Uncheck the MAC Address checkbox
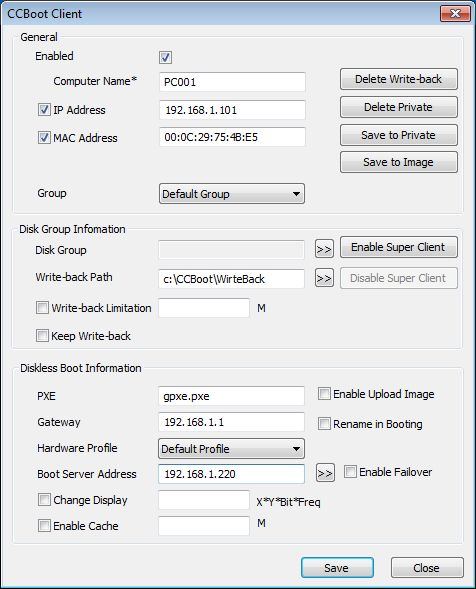Screen dimensions: 476x589 44,137
